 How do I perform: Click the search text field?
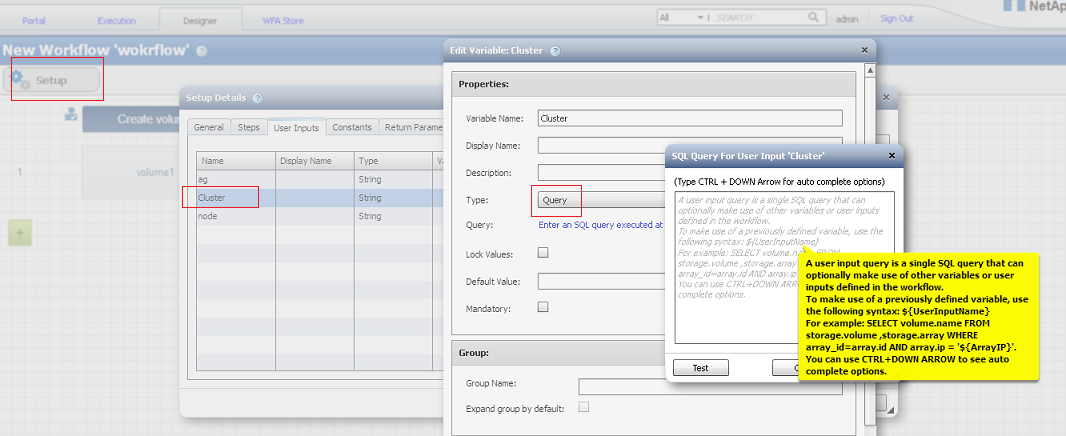click(x=759, y=18)
